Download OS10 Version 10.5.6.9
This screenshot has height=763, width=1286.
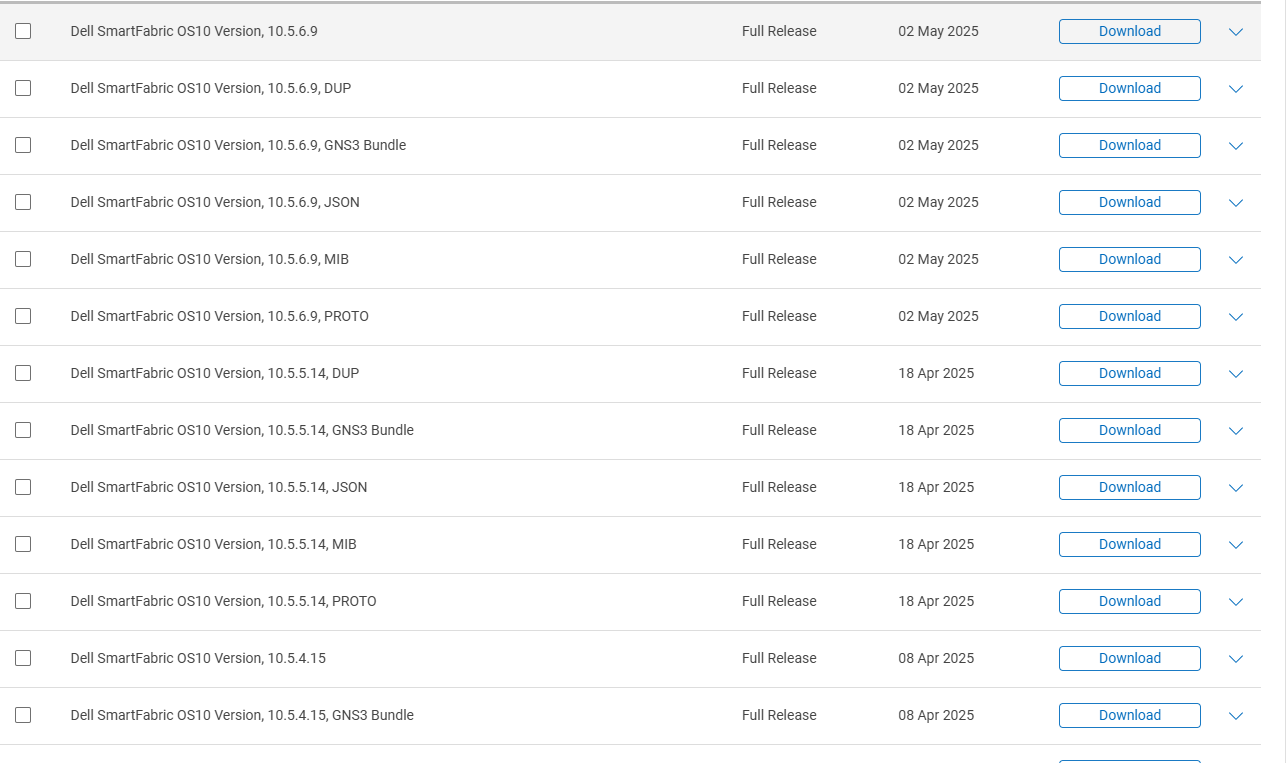(1130, 31)
